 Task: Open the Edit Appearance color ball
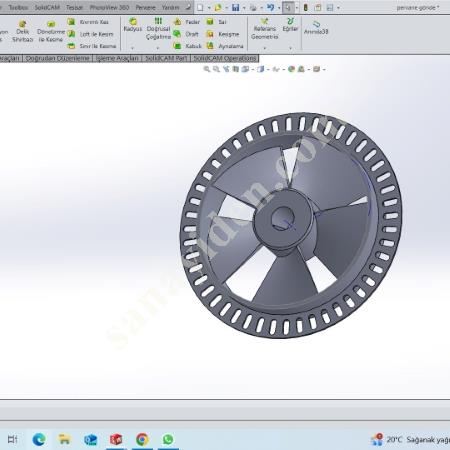(x=291, y=69)
